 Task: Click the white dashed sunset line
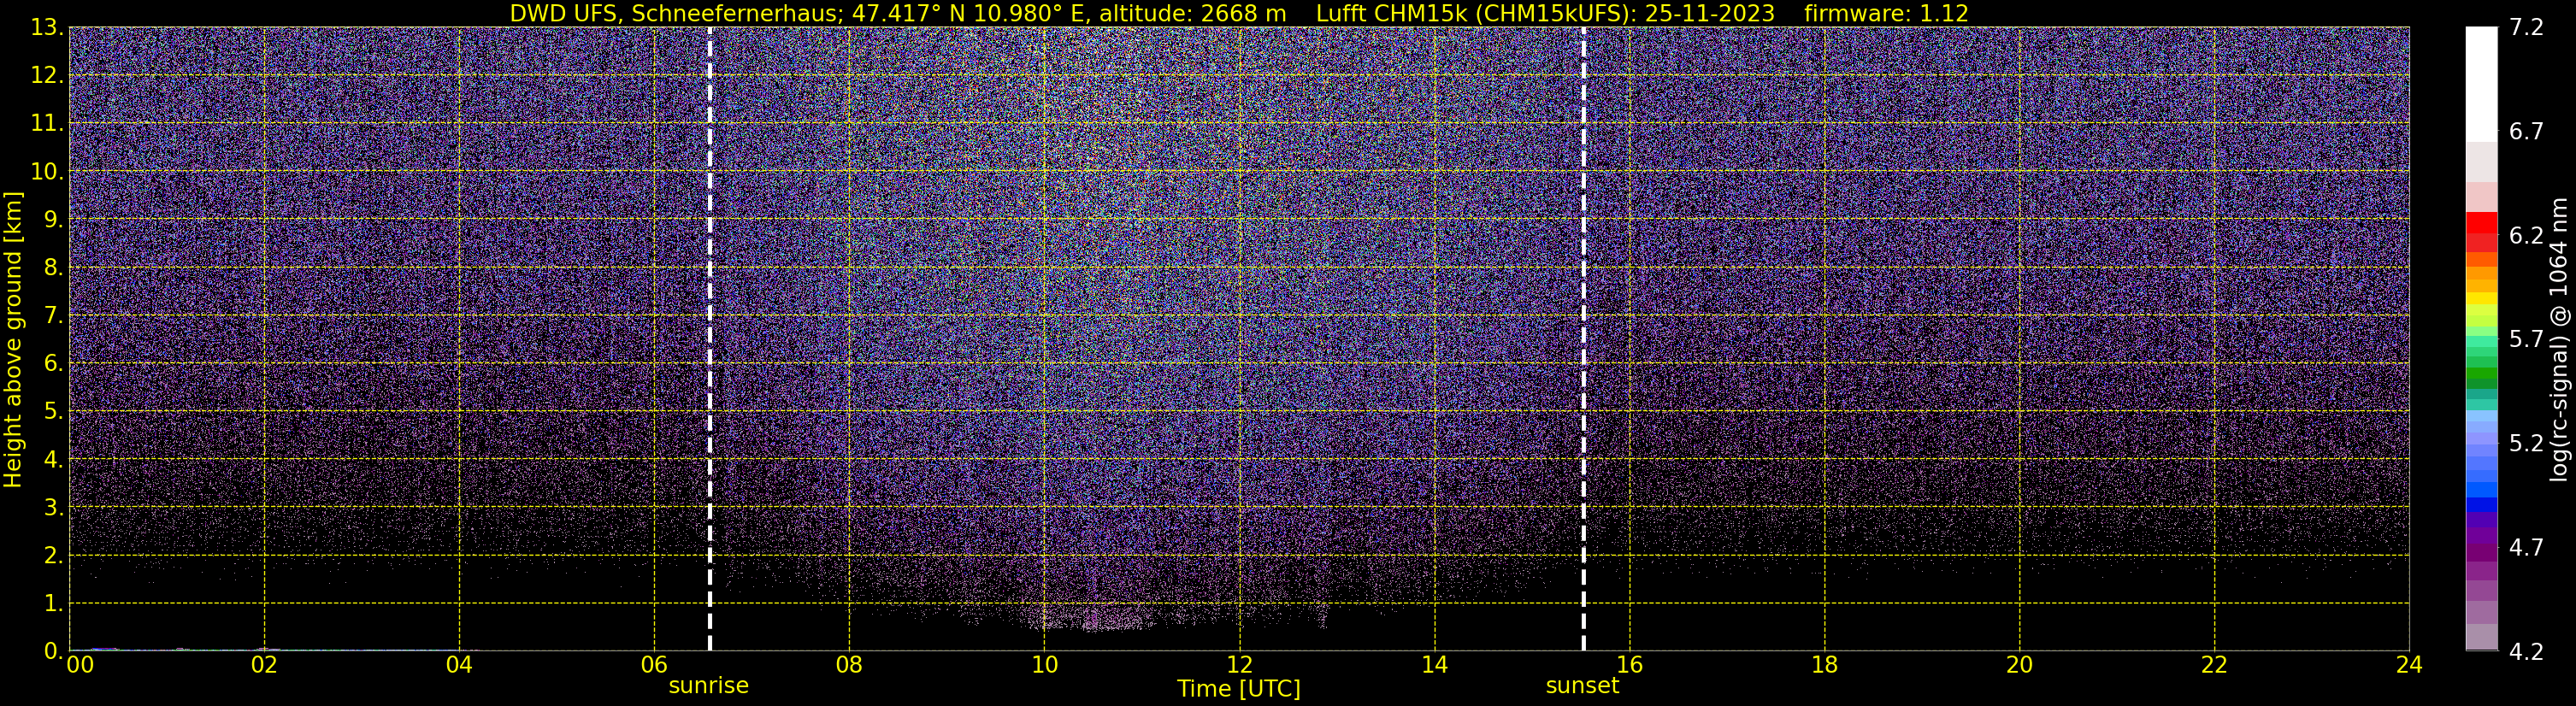(x=1584, y=339)
